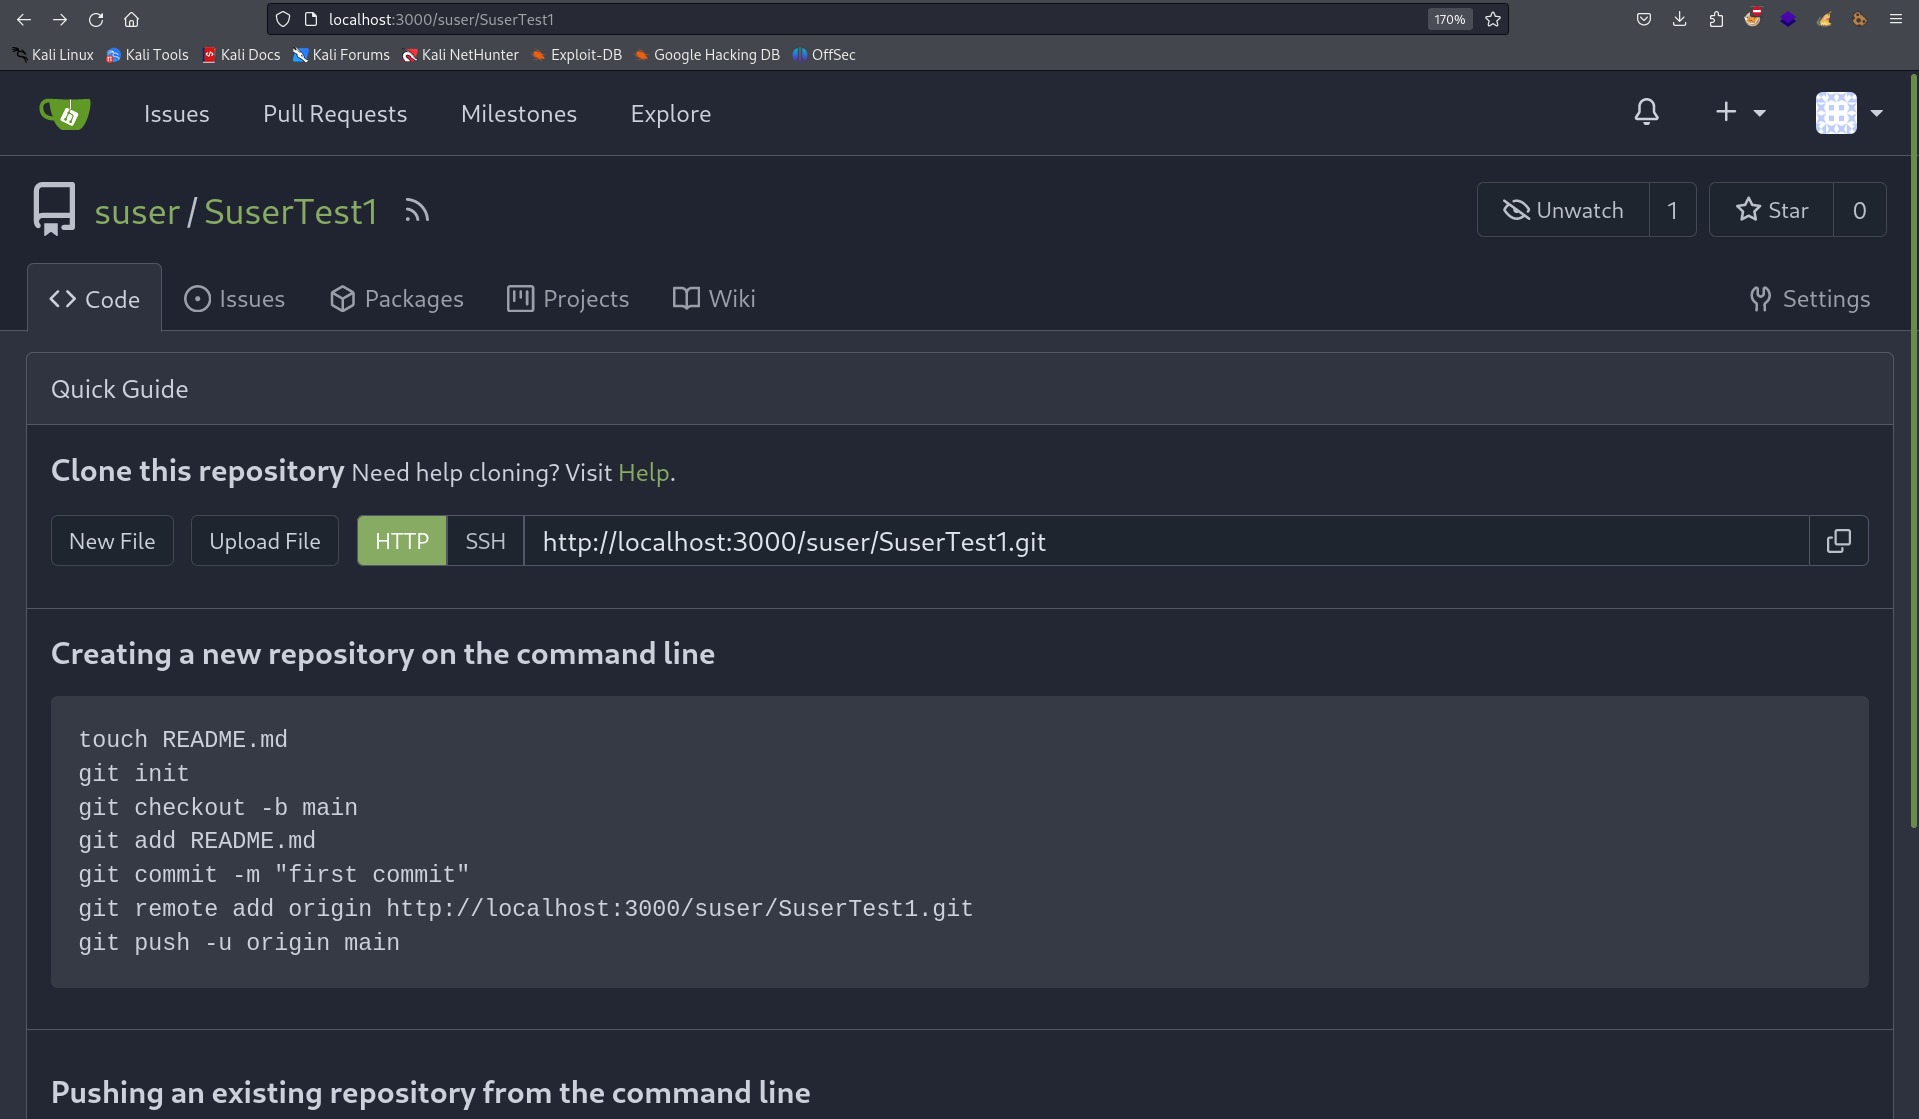1919x1119 pixels.
Task: Open the Explore page
Action: 671,114
